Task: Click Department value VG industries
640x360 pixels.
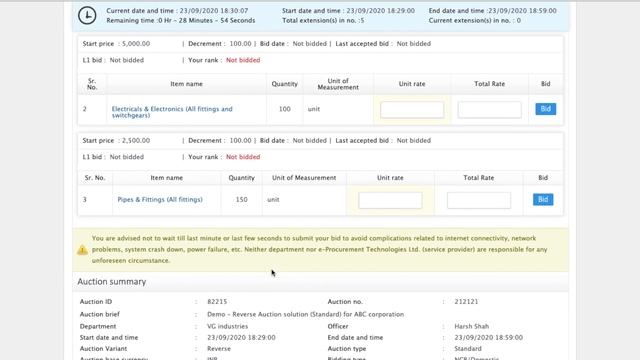Action: click(x=227, y=327)
